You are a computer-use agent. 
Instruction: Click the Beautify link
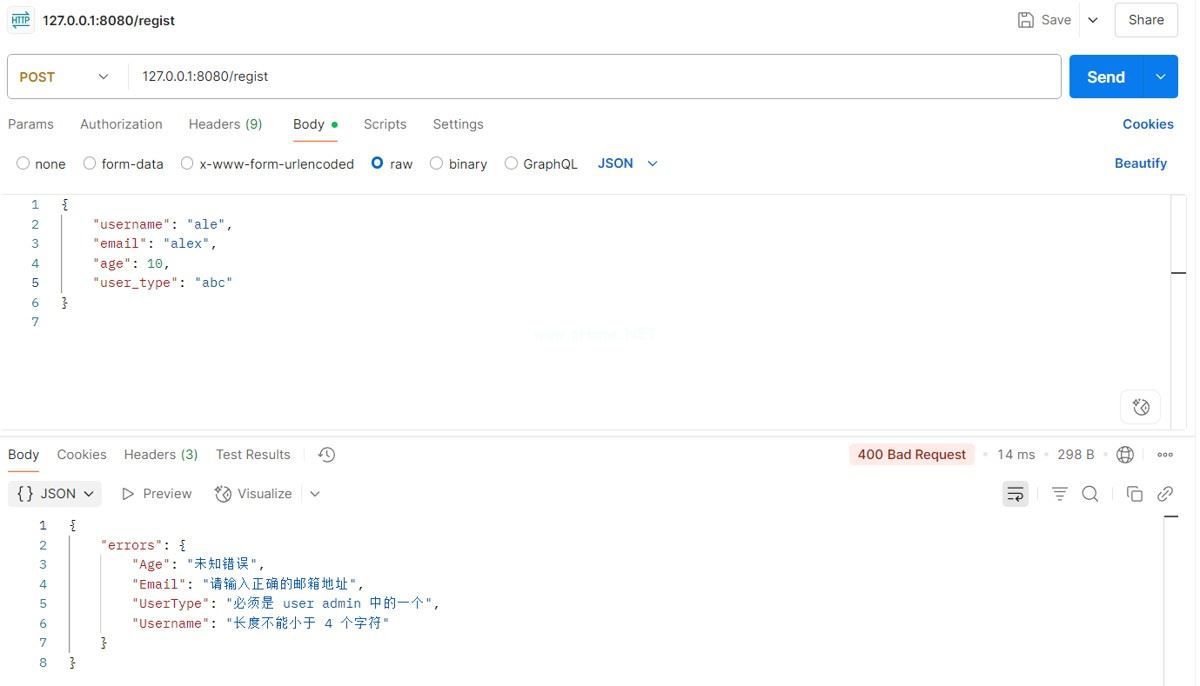1141,164
